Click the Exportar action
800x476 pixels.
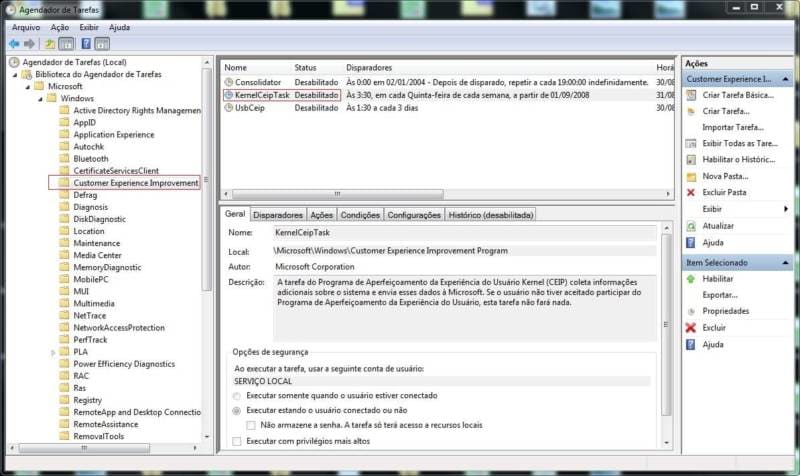[720, 295]
